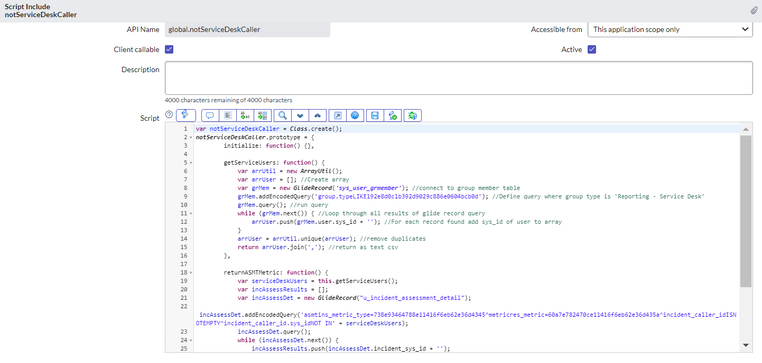Open editor help blue question icon
This screenshot has height=363, width=762.
pyautogui.click(x=355, y=115)
